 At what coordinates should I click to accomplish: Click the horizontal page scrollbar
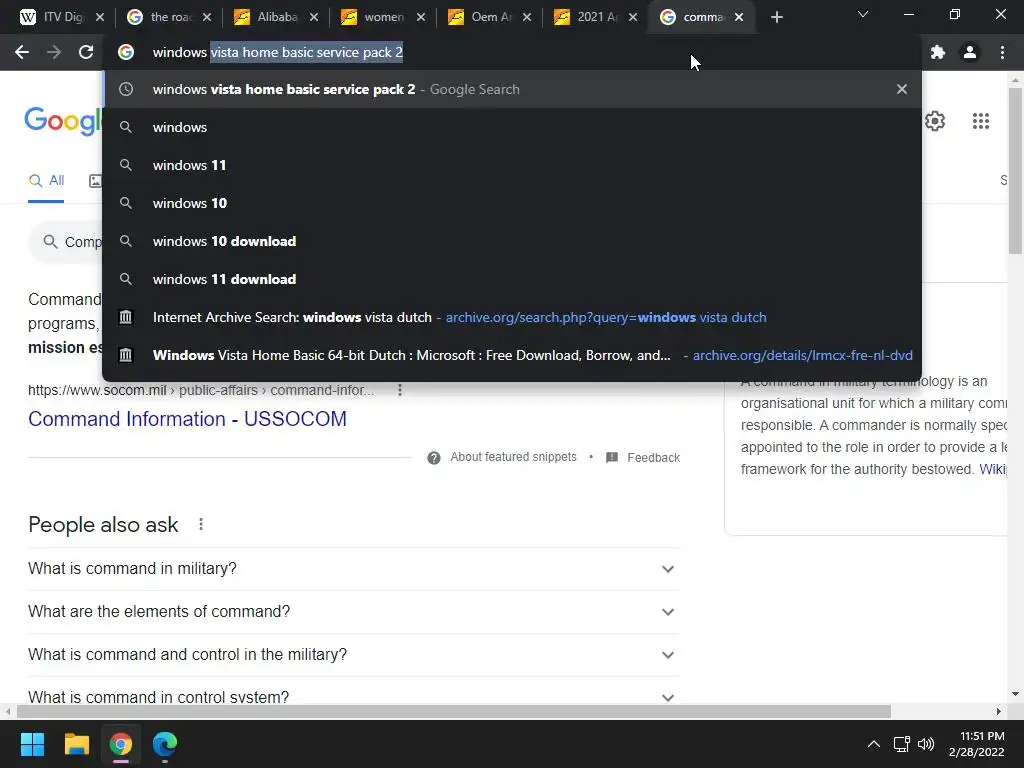point(454,711)
